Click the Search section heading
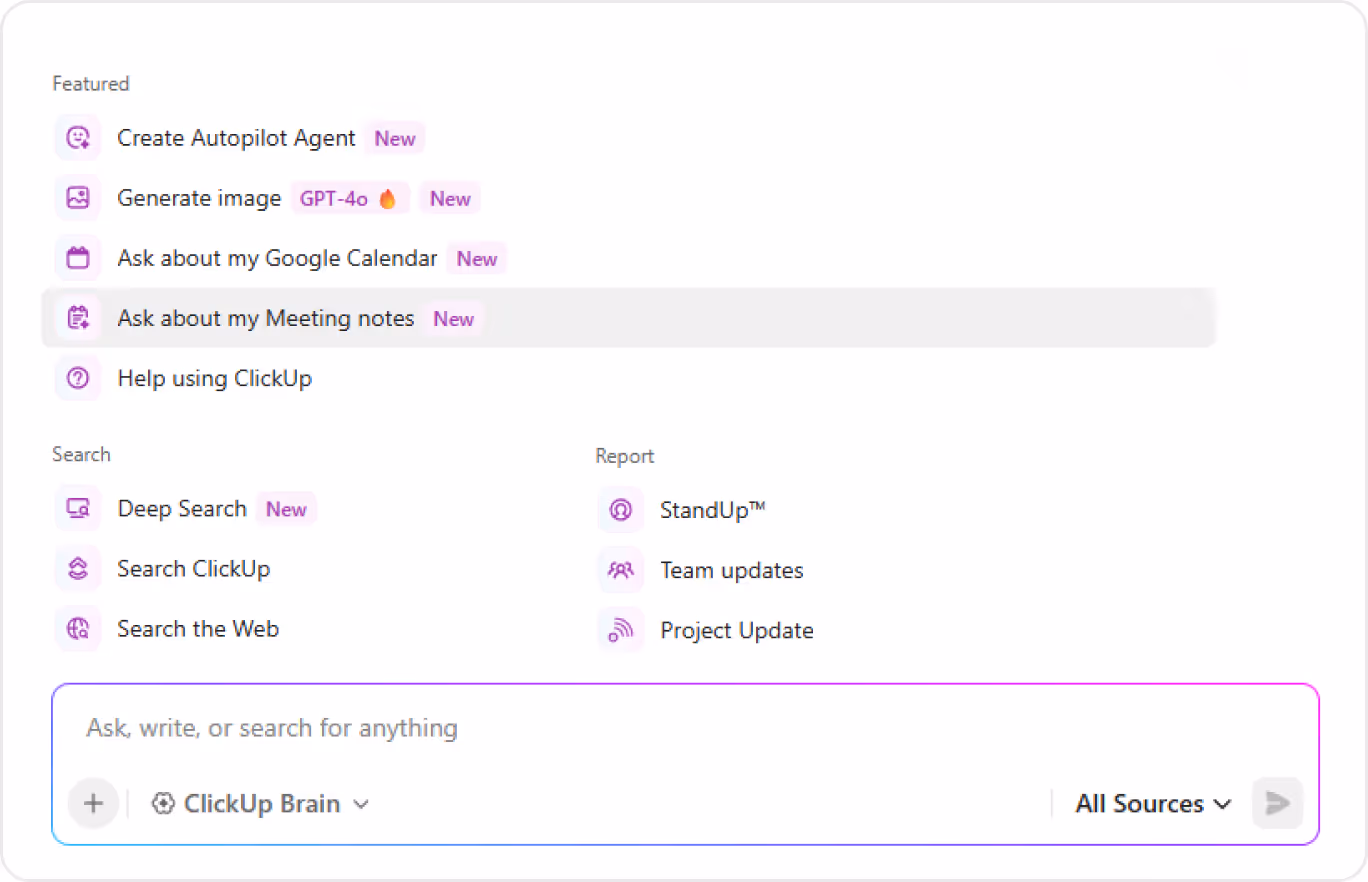The height and width of the screenshot is (882, 1368). click(x=81, y=454)
